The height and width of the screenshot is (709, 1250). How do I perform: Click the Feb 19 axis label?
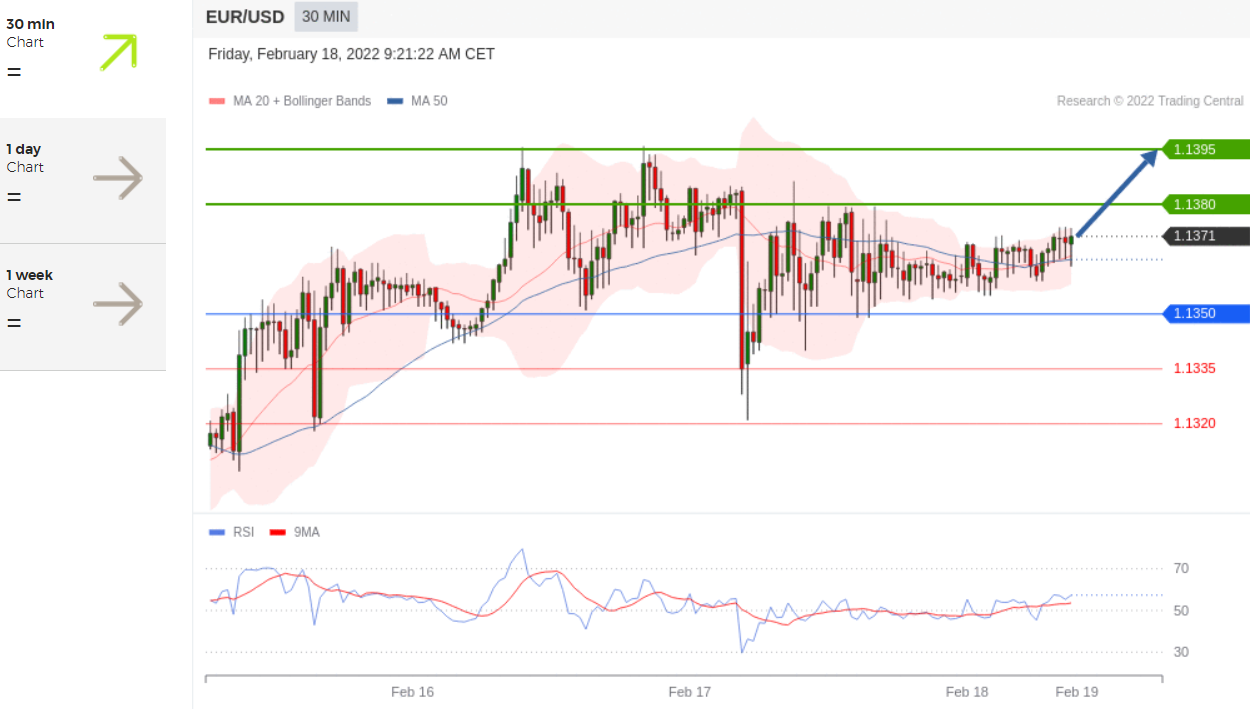click(1077, 692)
